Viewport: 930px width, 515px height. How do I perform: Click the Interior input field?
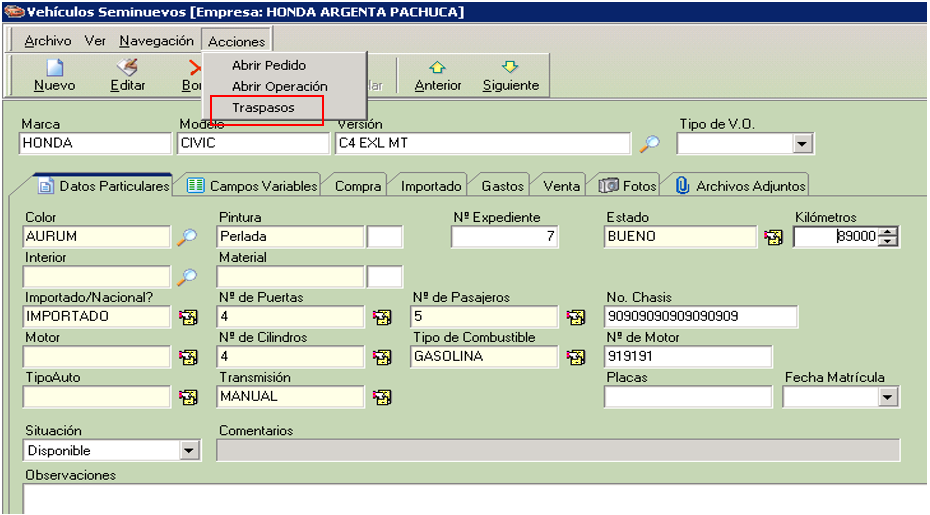97,276
